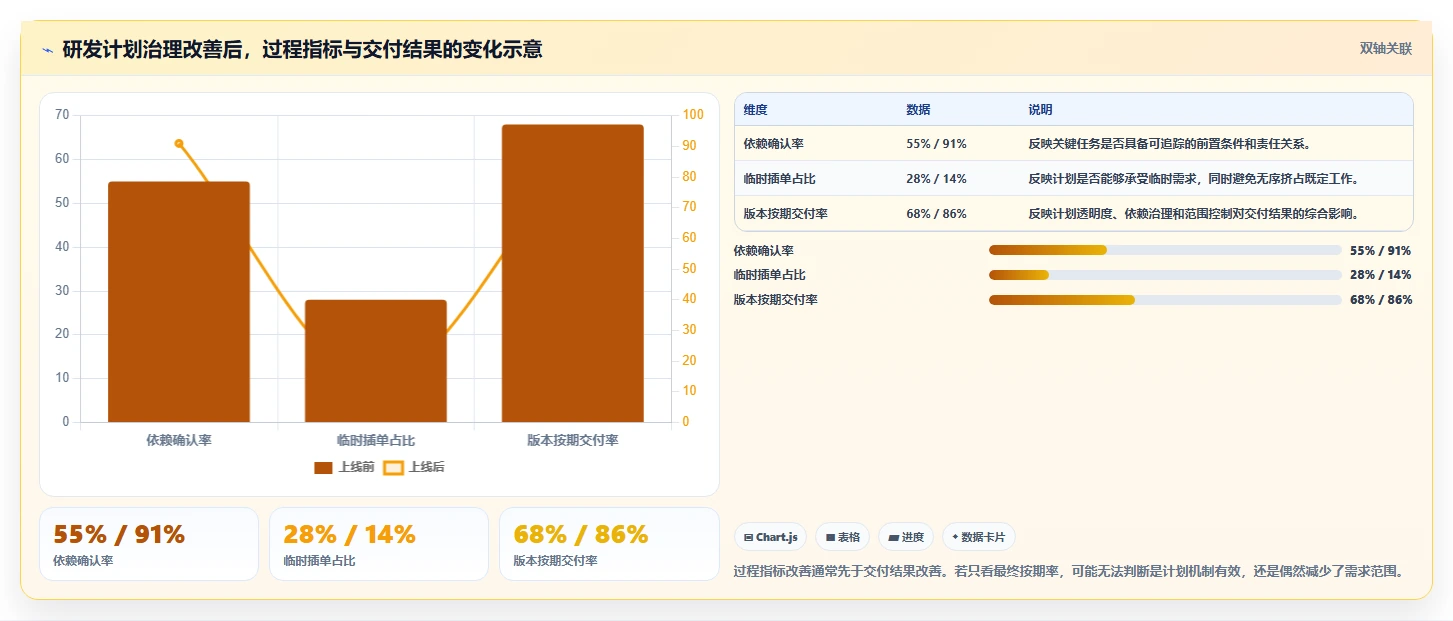Image resolution: width=1453 pixels, height=621 pixels.
Task: Click description starting 反映计划透明度
Action: [x=1193, y=214]
